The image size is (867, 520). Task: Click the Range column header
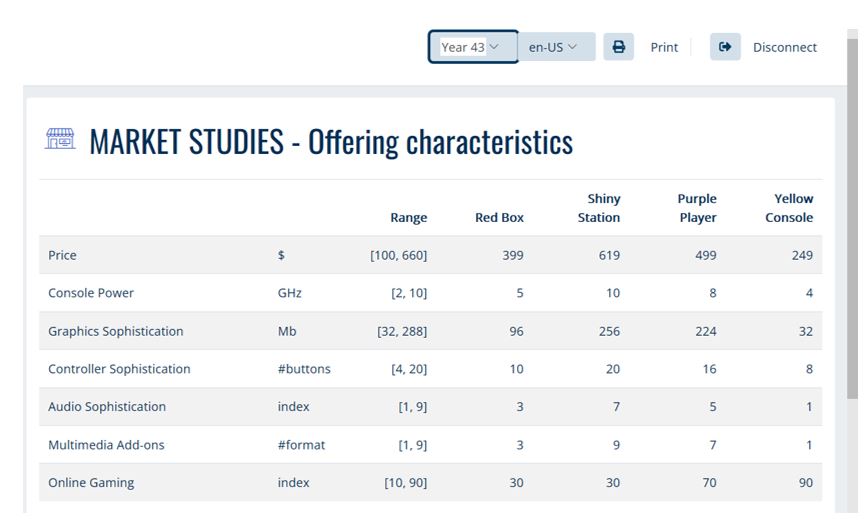tap(408, 217)
